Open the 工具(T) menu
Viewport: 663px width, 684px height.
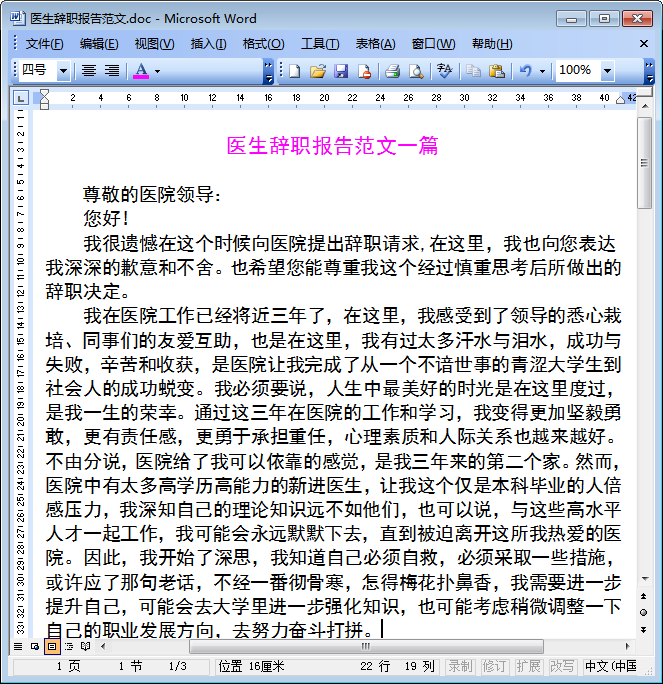coord(320,44)
